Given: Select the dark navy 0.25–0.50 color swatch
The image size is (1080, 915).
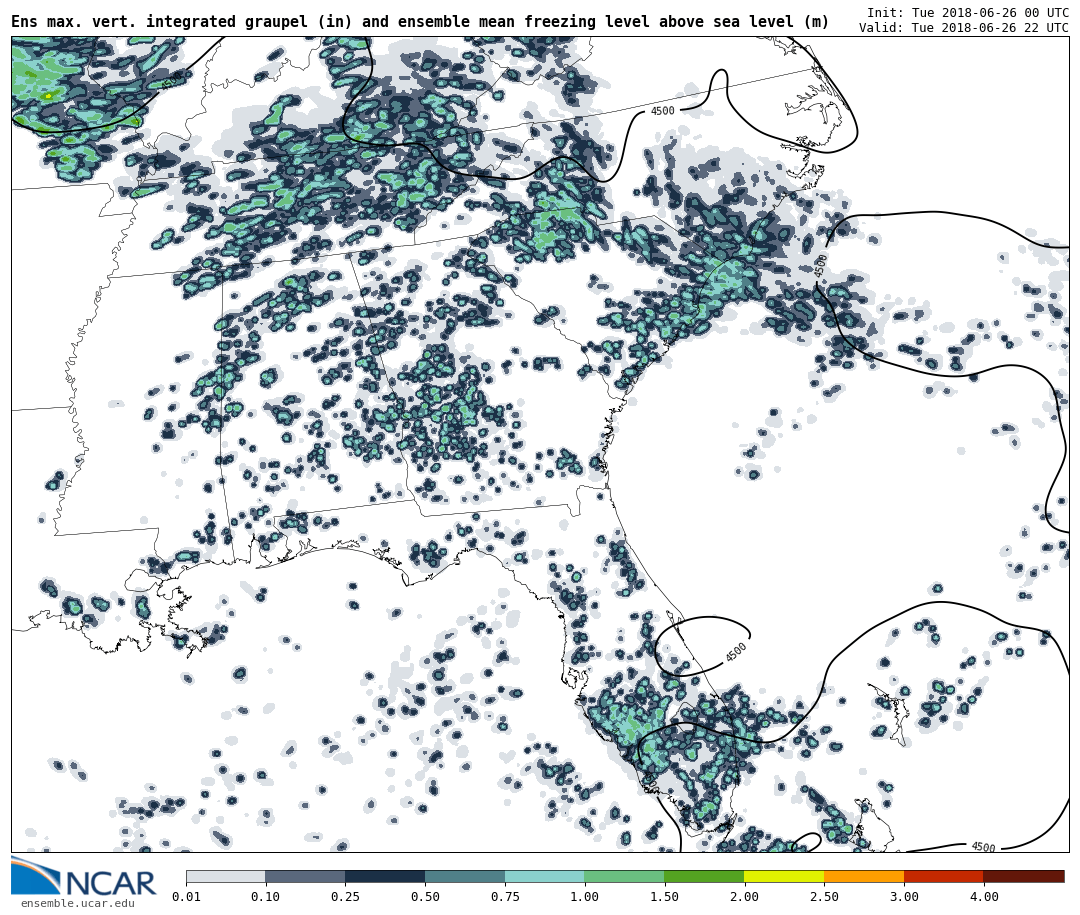Looking at the screenshot, I should coord(385,876).
